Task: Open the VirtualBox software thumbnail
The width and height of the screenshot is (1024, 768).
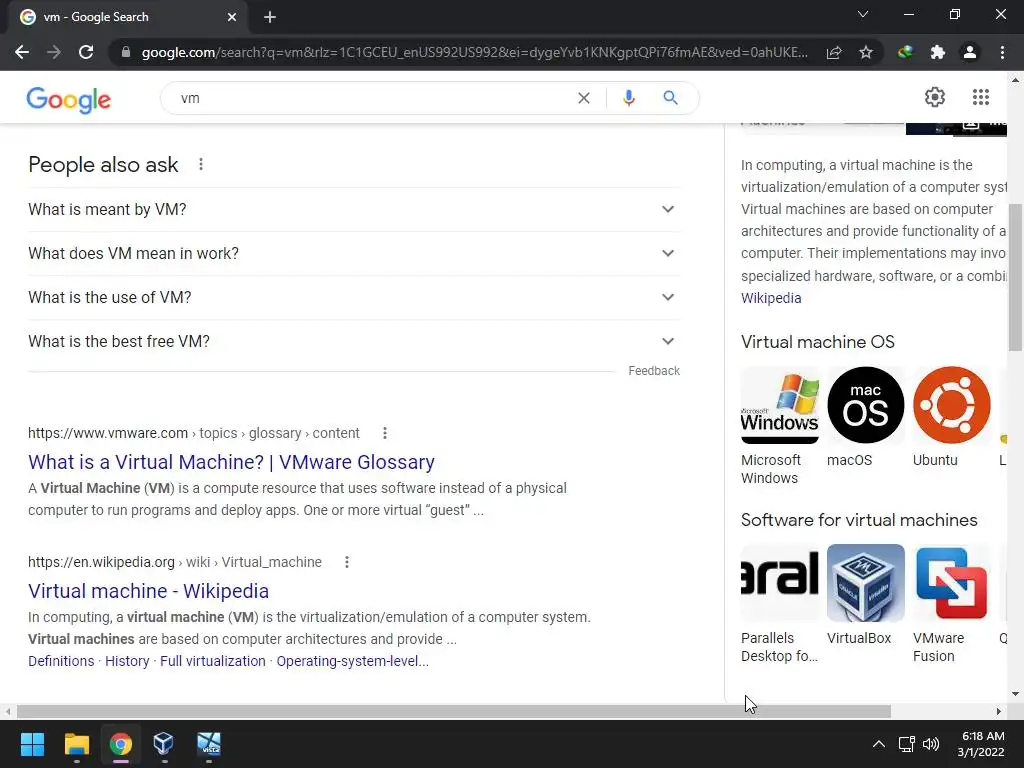Action: [865, 583]
